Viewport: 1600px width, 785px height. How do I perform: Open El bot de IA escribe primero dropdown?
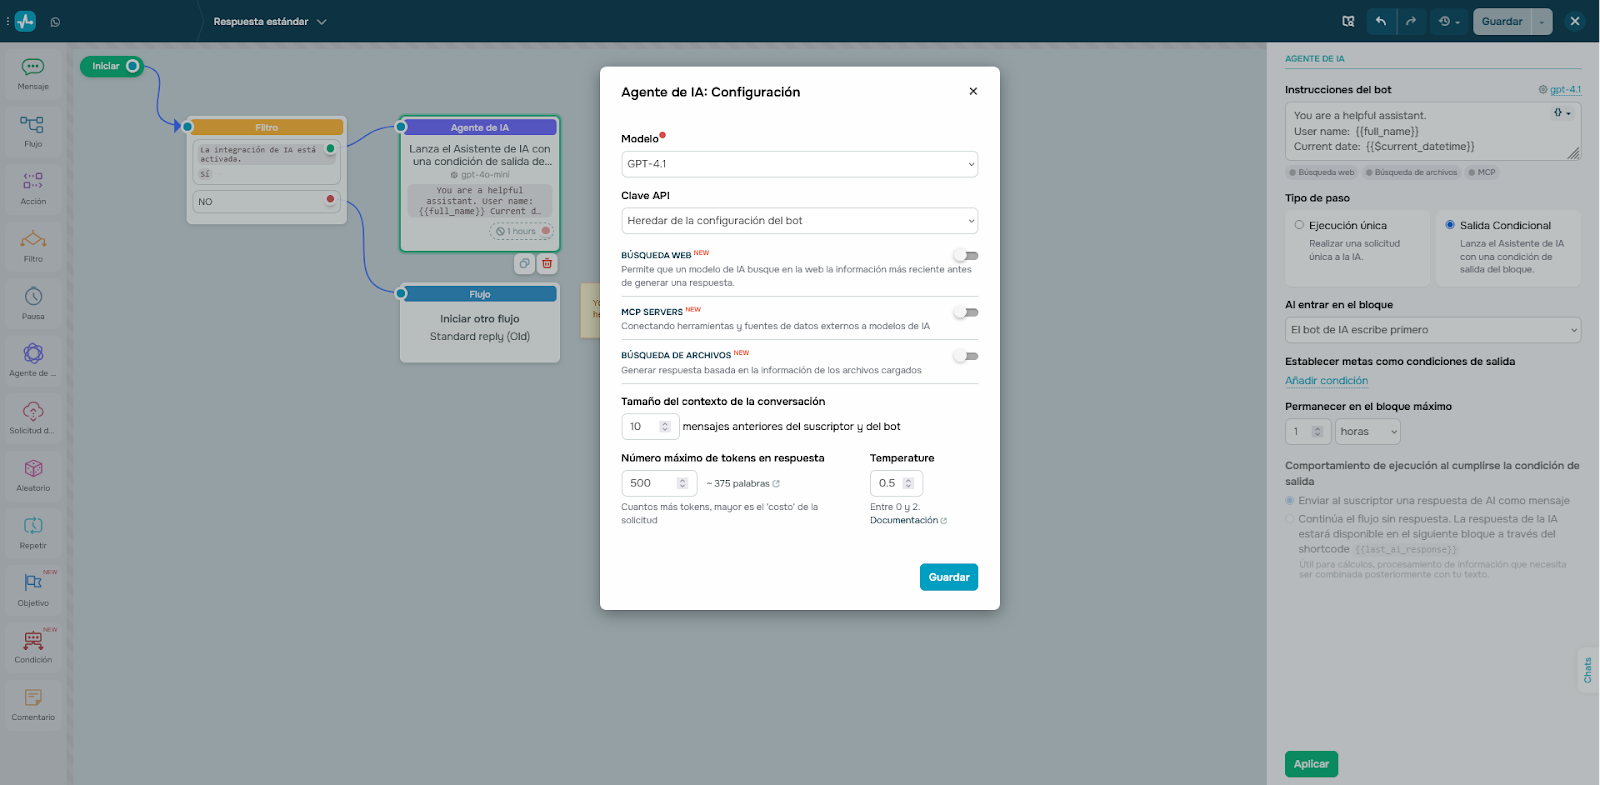tap(1433, 330)
